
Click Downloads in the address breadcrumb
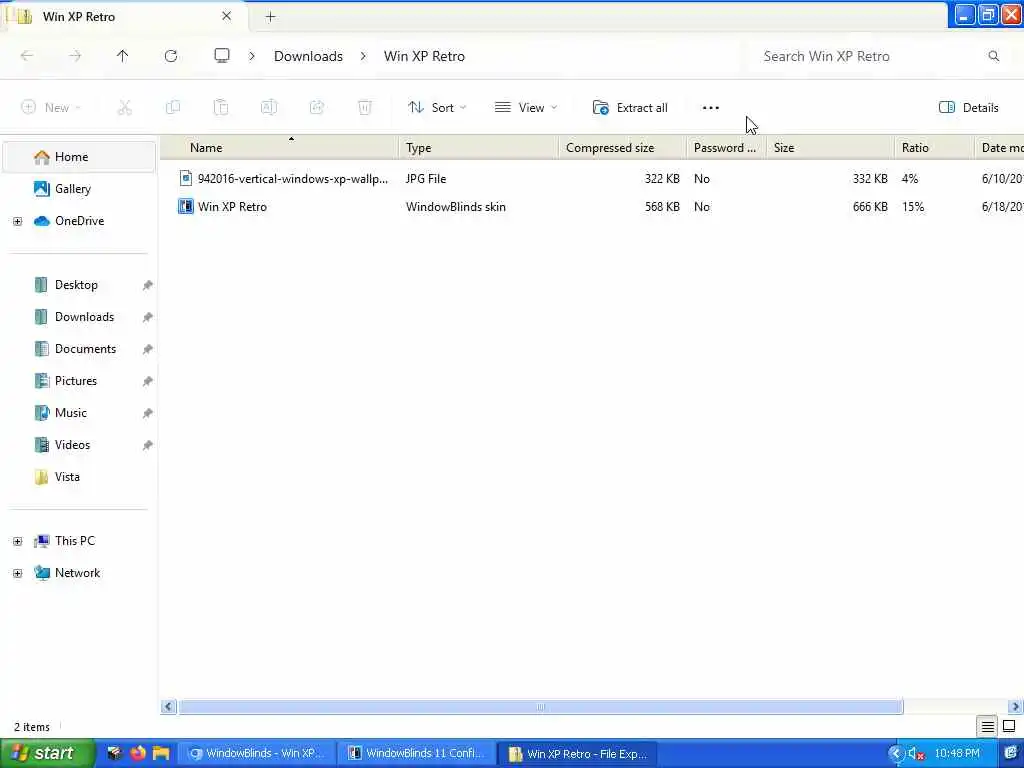tap(308, 56)
